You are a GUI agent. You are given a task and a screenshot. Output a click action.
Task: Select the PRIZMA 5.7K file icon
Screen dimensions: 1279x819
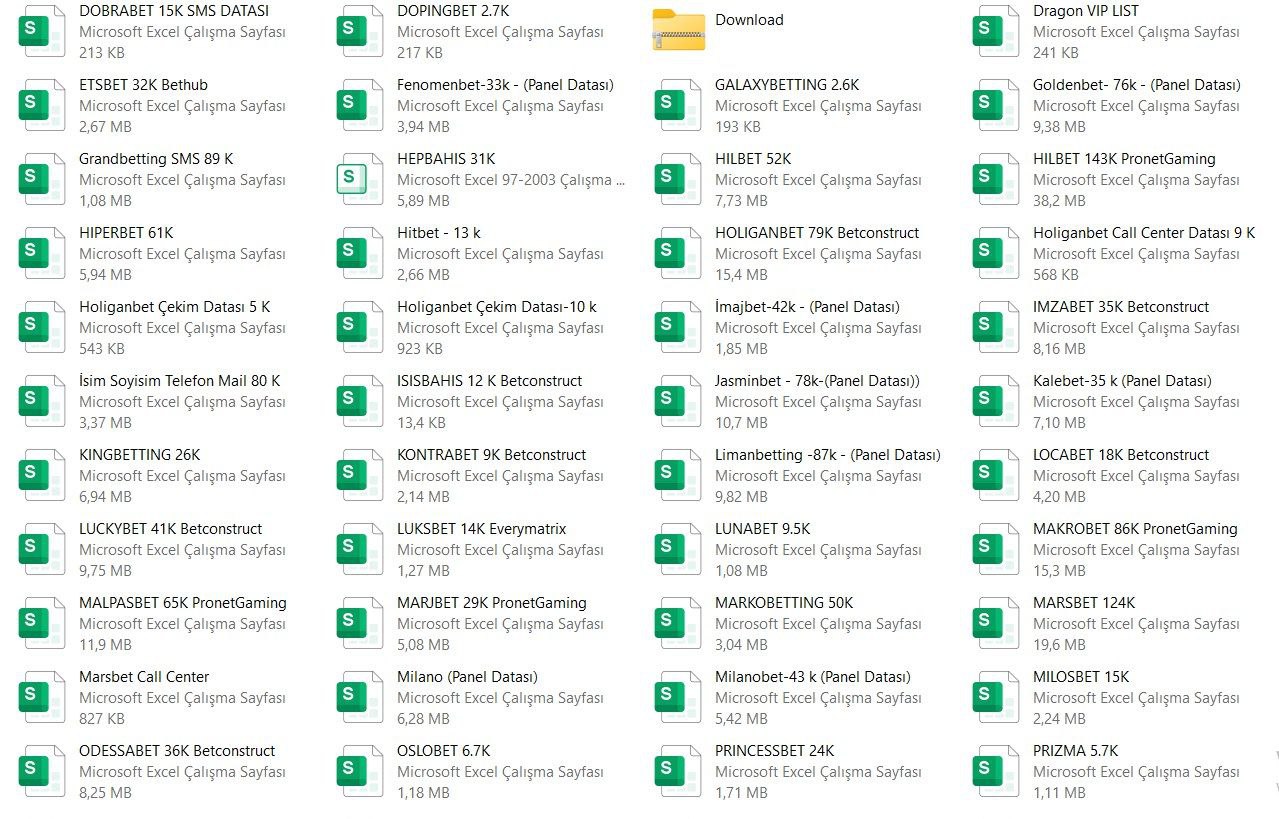click(x=996, y=771)
